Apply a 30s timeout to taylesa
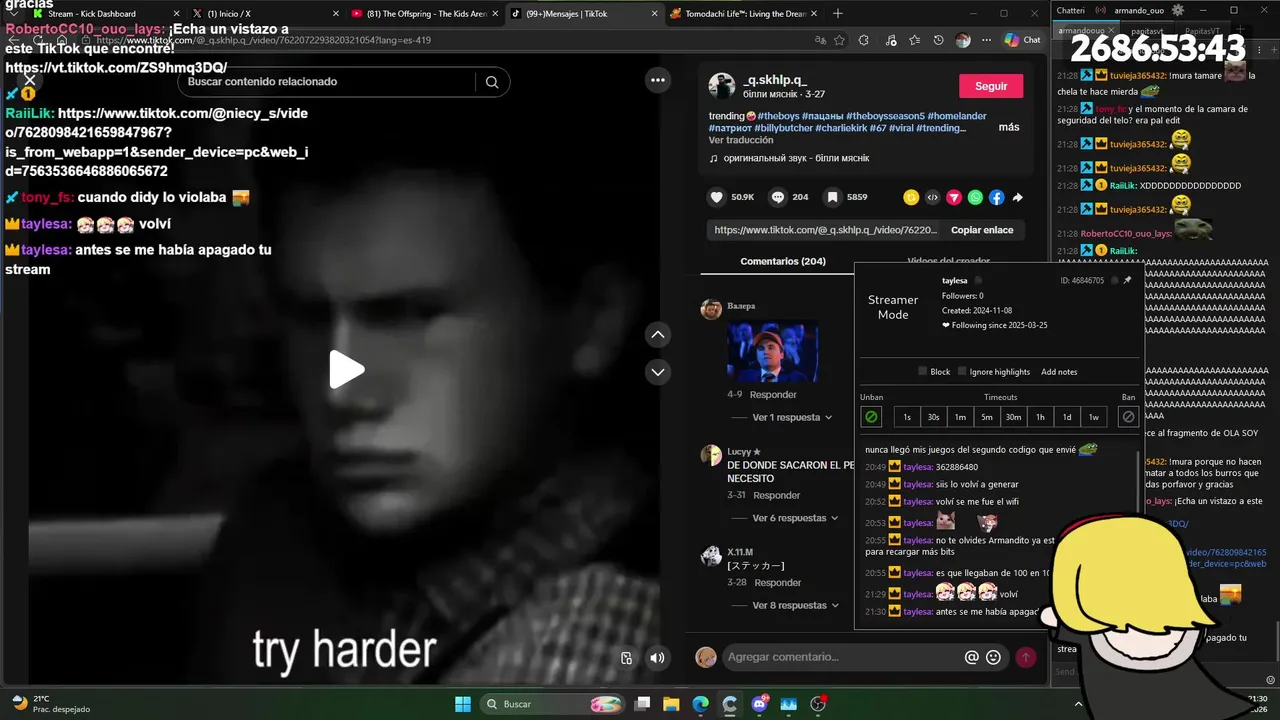 point(933,417)
